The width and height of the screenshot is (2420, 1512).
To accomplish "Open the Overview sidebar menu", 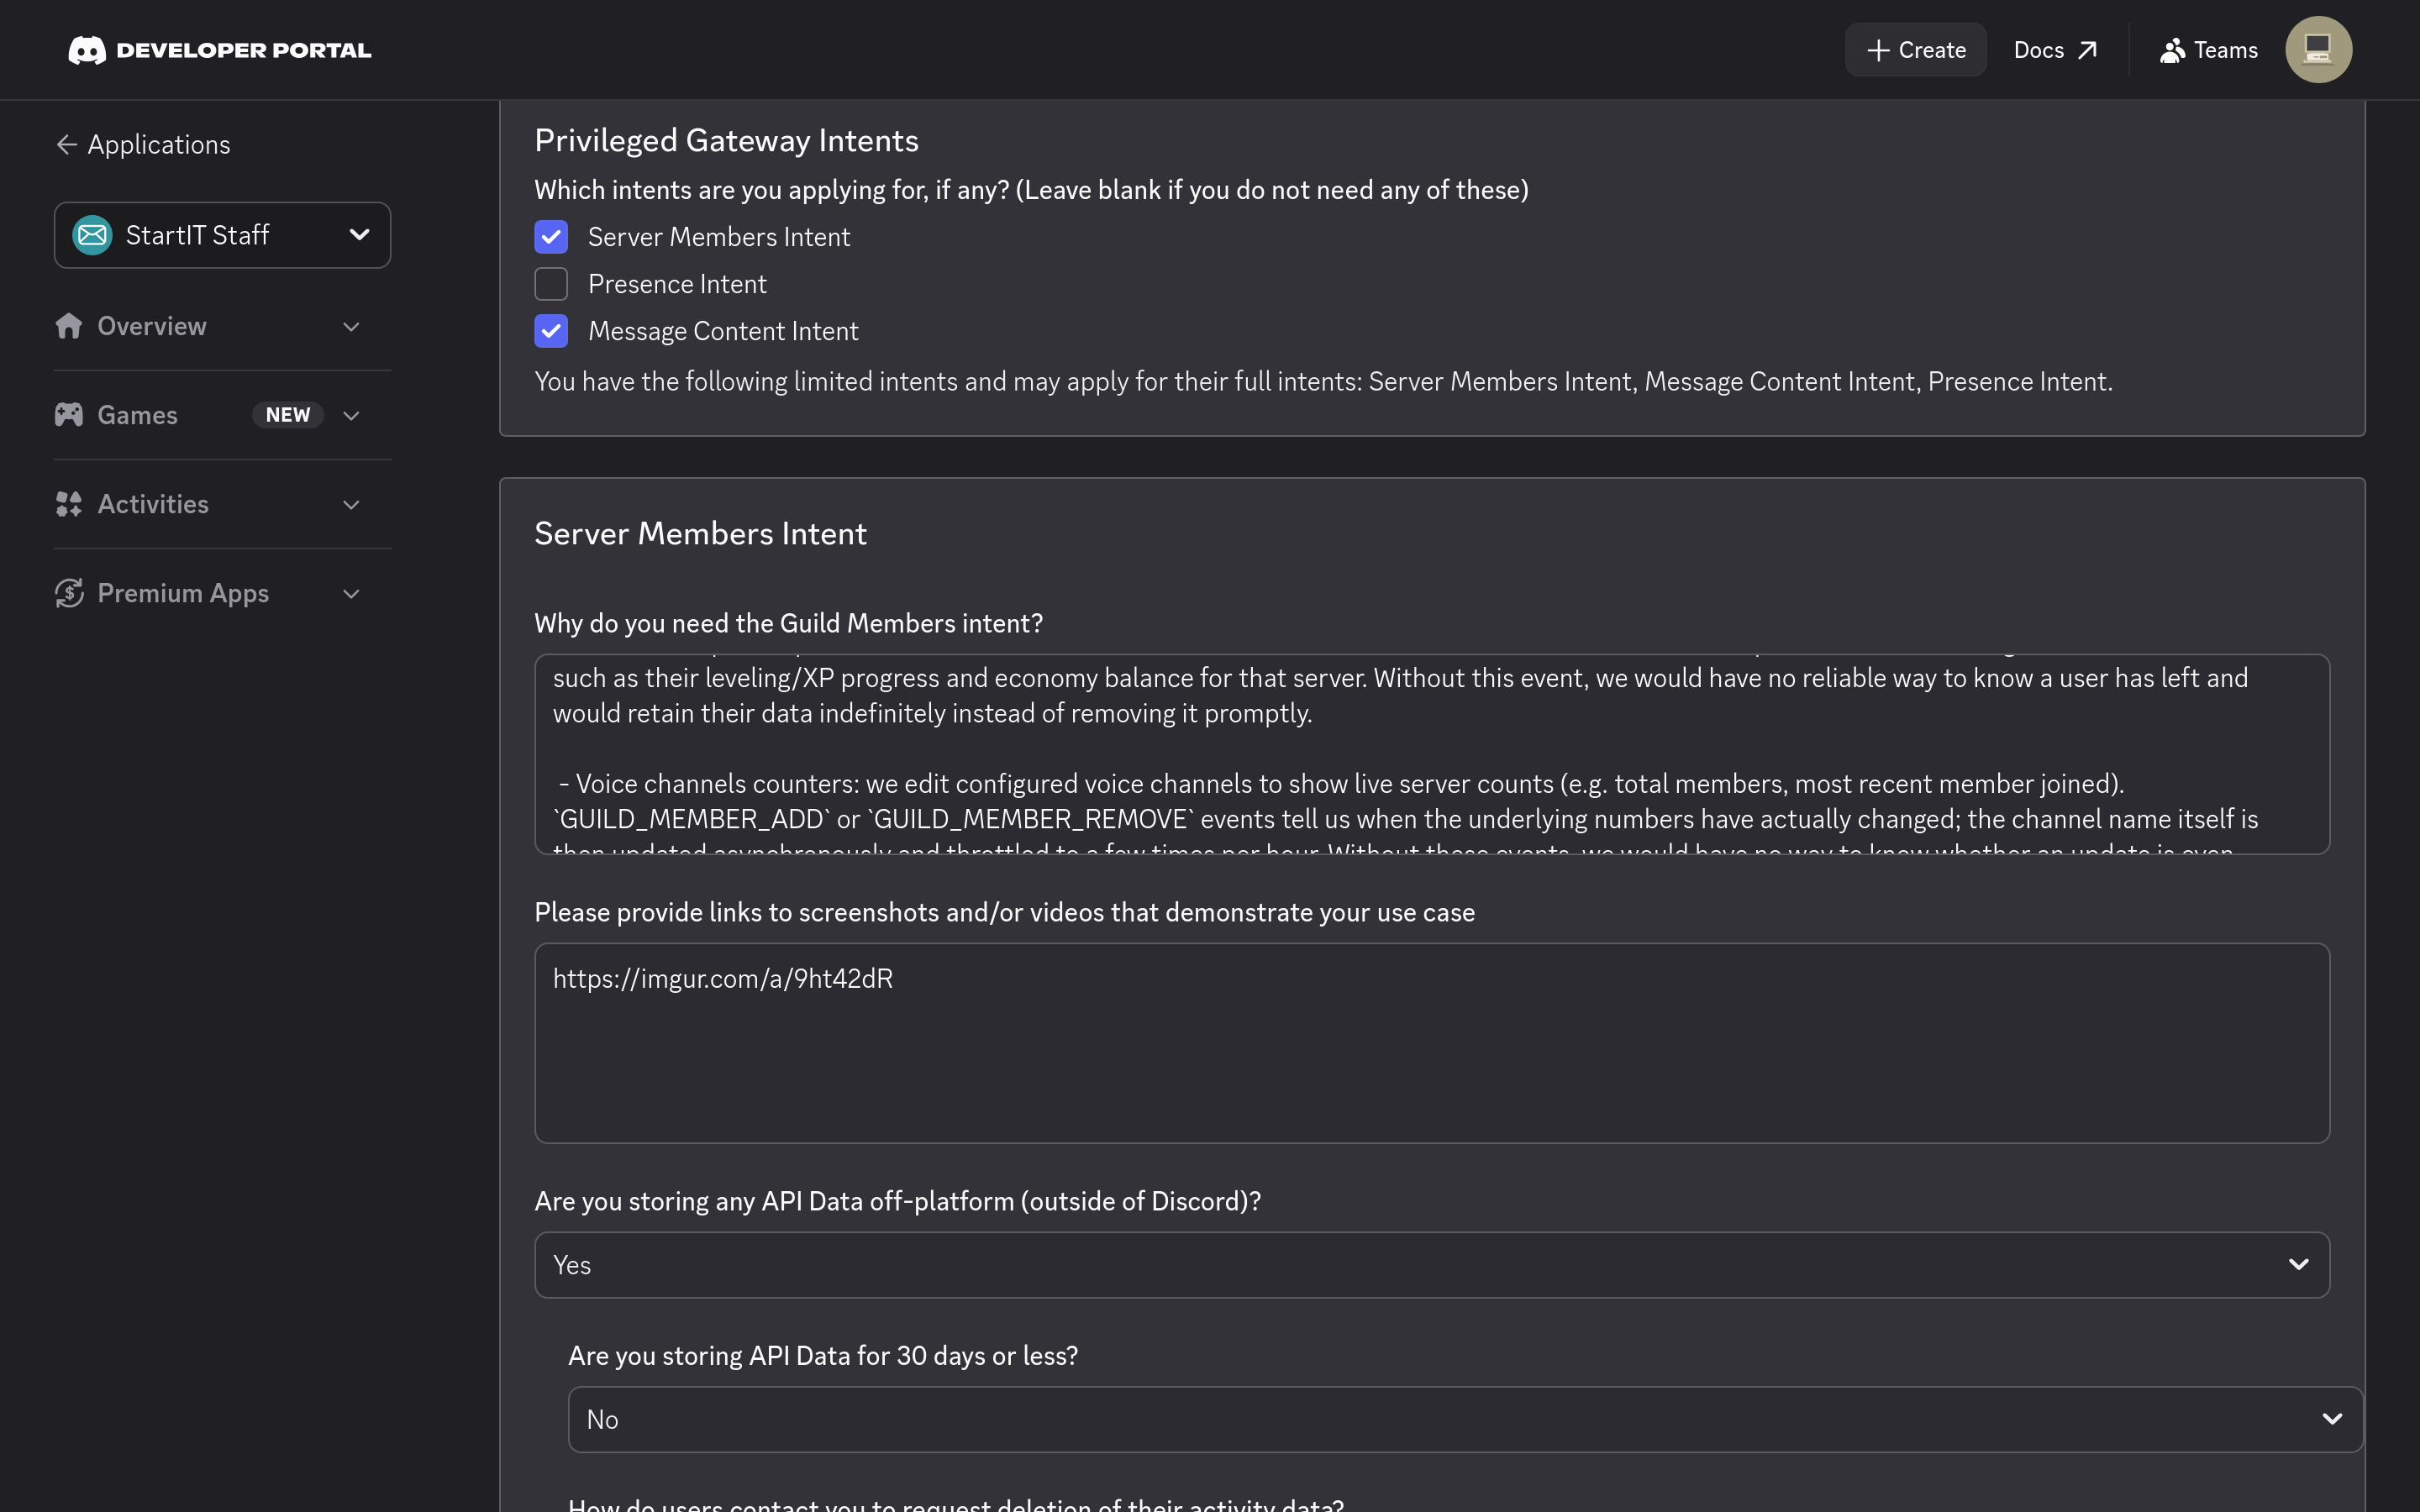I will [222, 326].
